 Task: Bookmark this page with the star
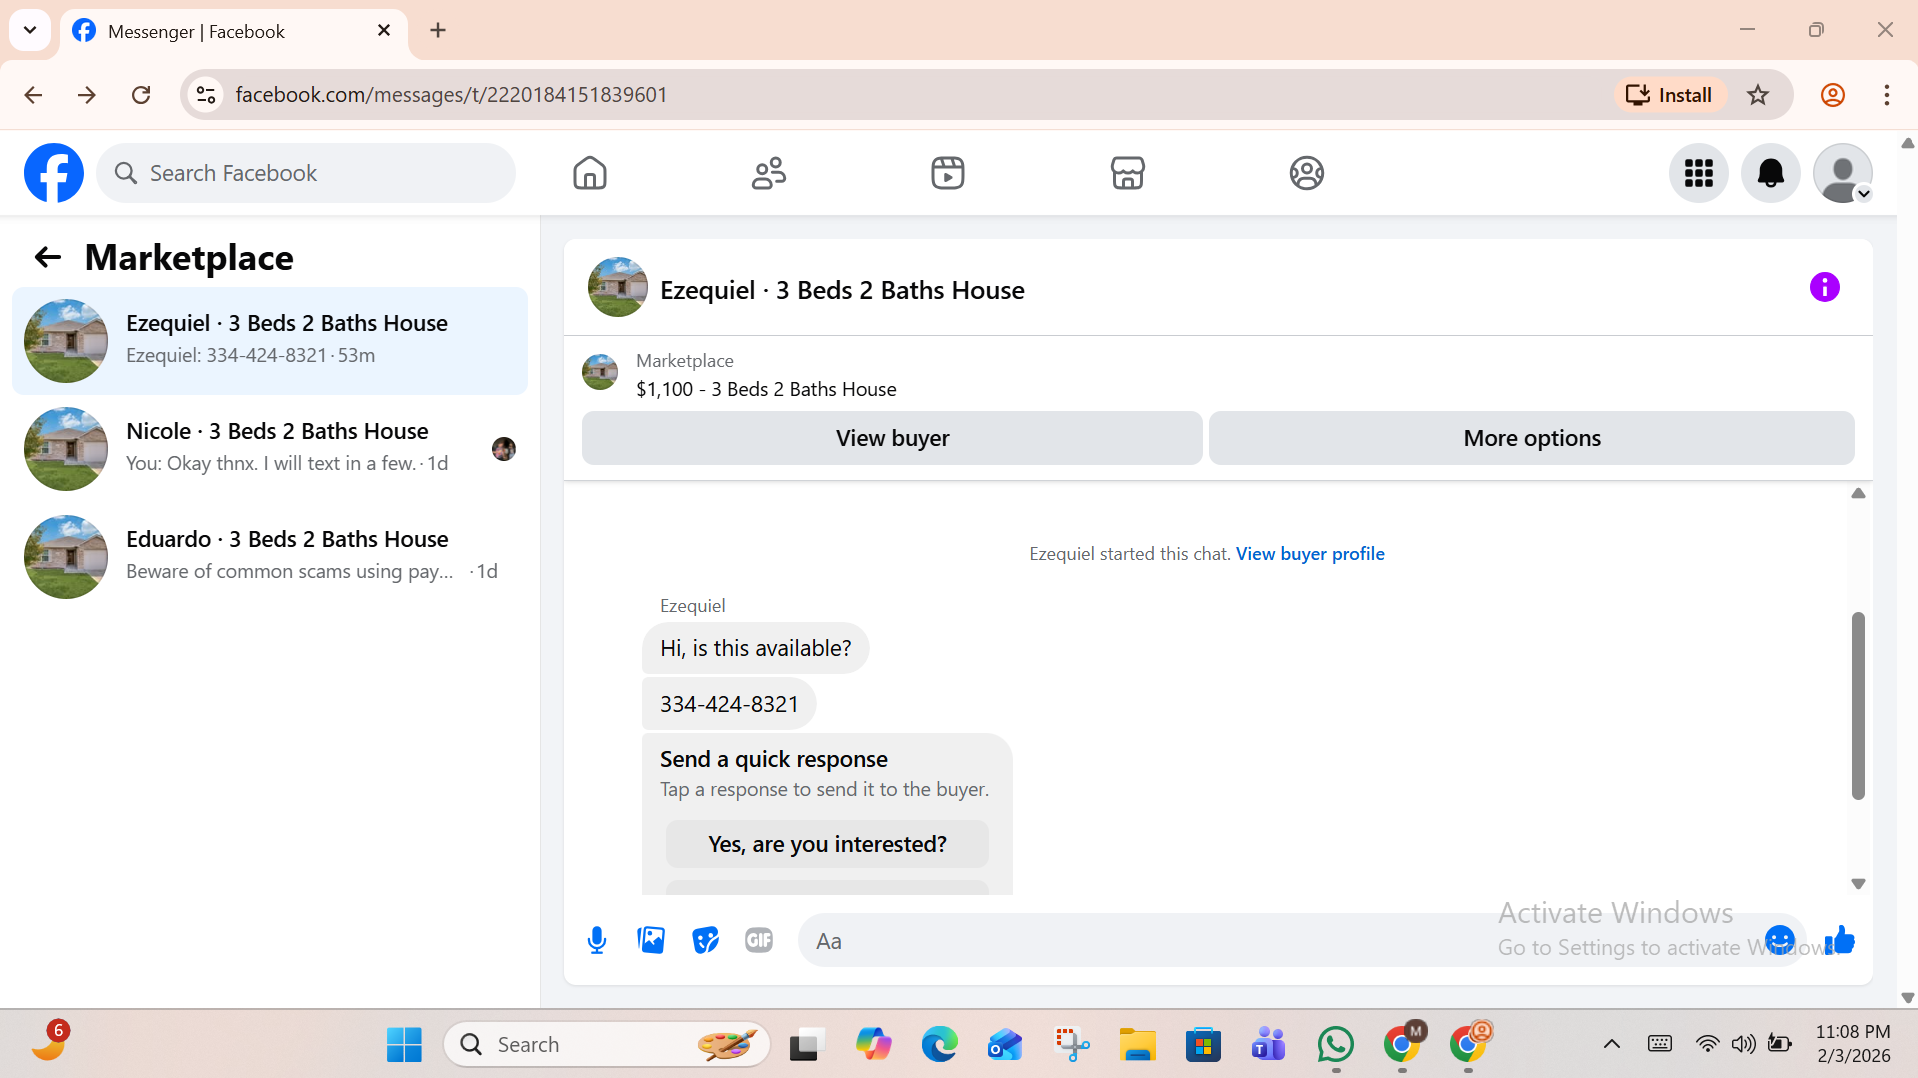click(x=1757, y=95)
